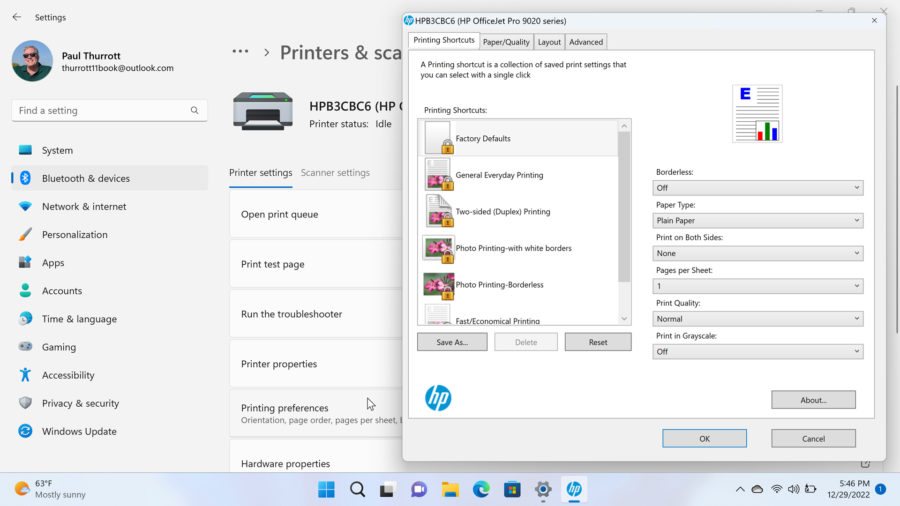
Task: Expand Print in Grayscale dropdown
Action: point(758,352)
